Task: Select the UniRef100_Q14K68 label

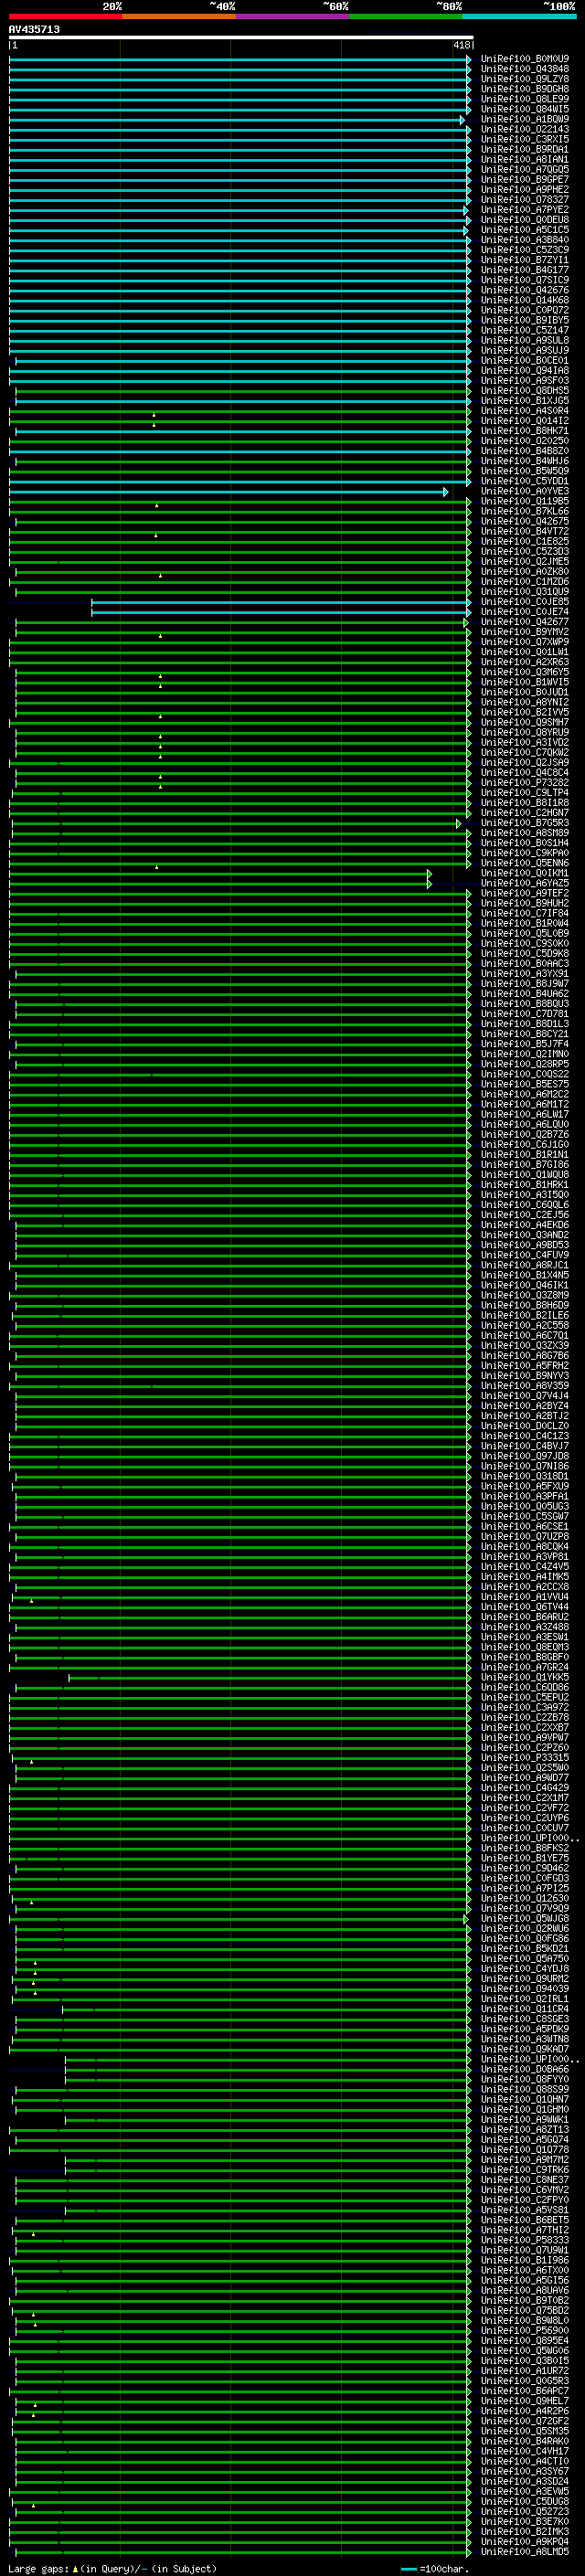Action: point(525,300)
